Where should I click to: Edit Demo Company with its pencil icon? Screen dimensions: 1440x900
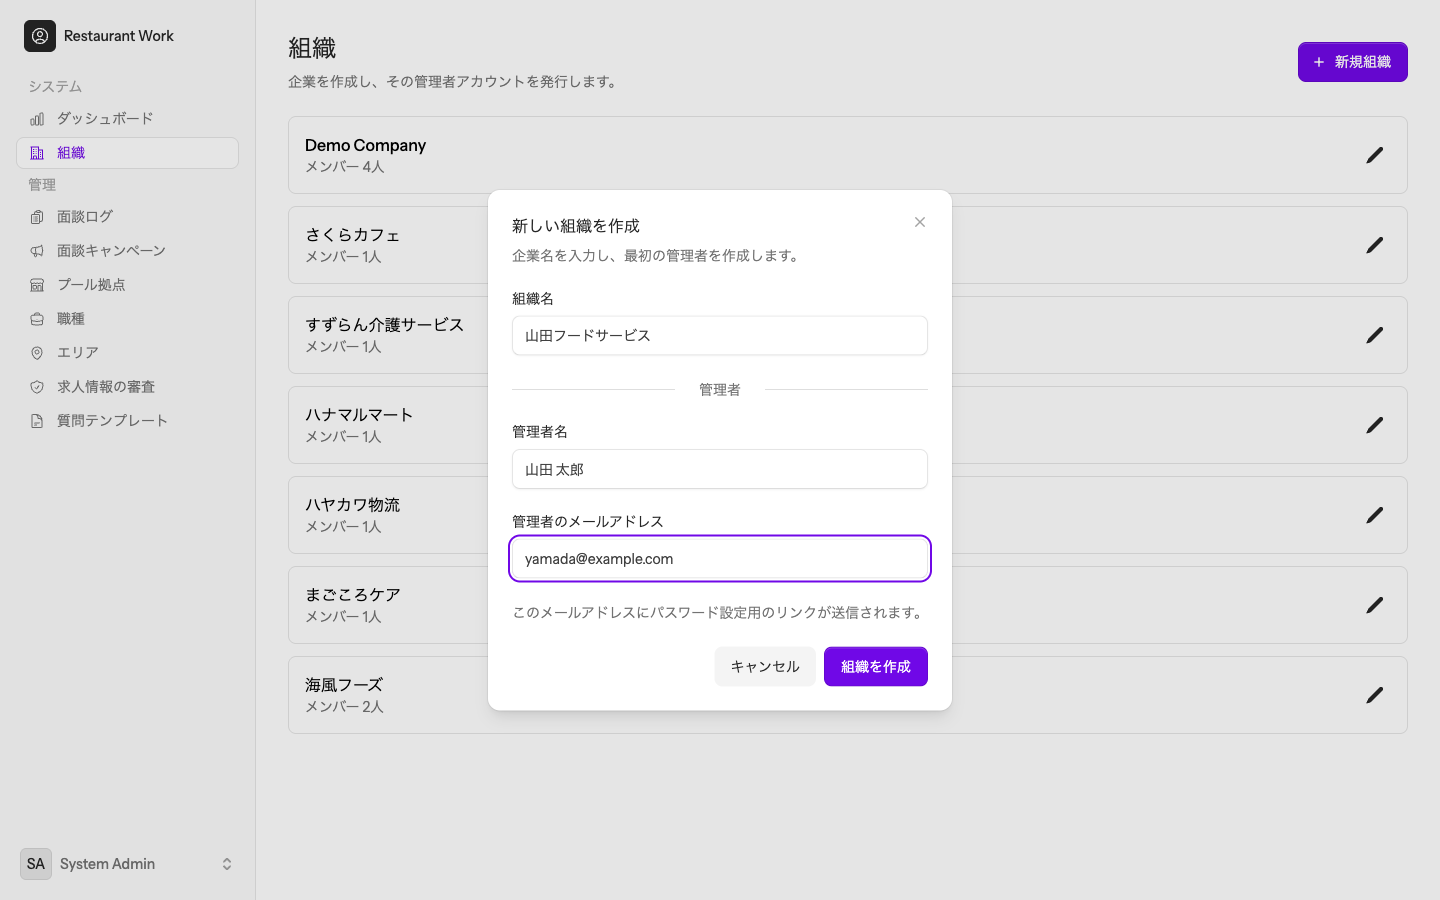(1375, 155)
